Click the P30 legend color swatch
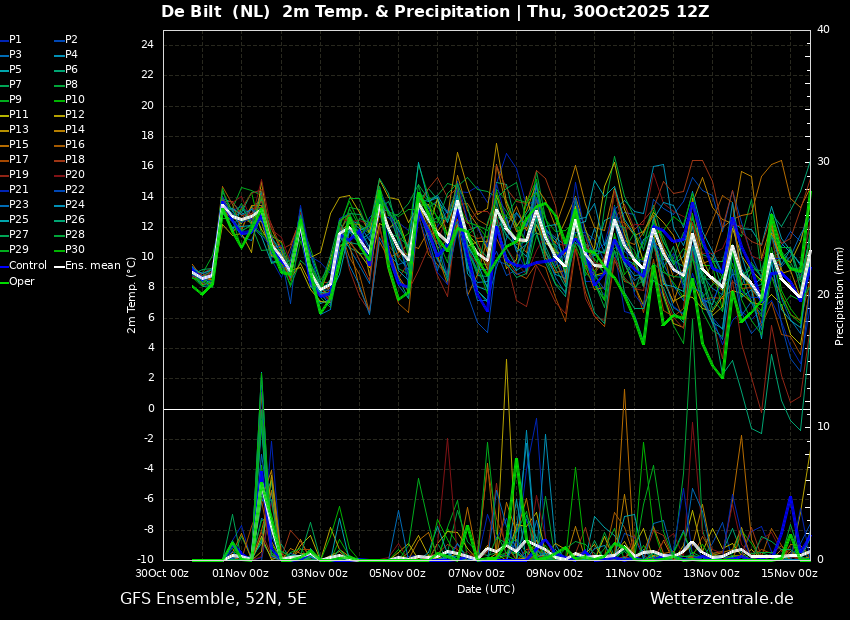 point(60,249)
